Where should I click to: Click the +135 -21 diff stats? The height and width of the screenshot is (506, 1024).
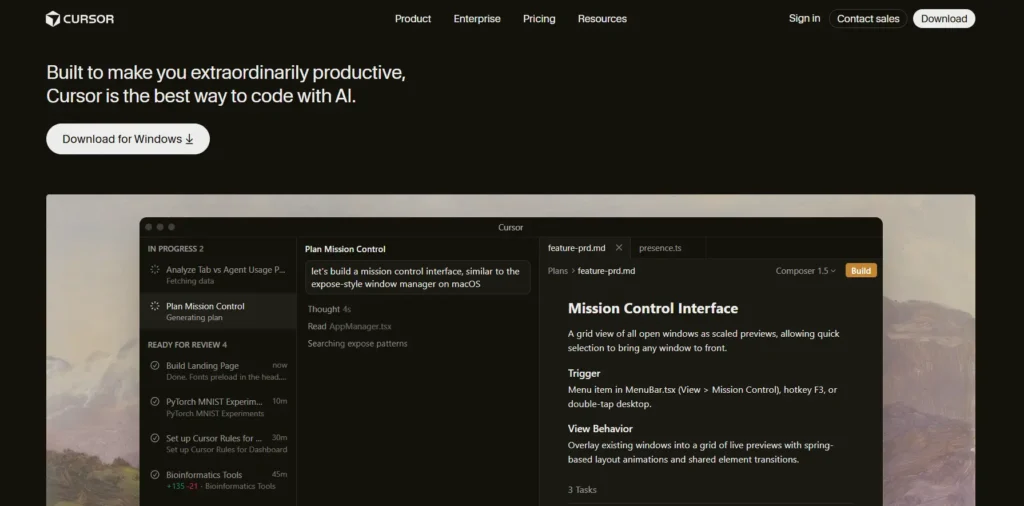(182, 486)
